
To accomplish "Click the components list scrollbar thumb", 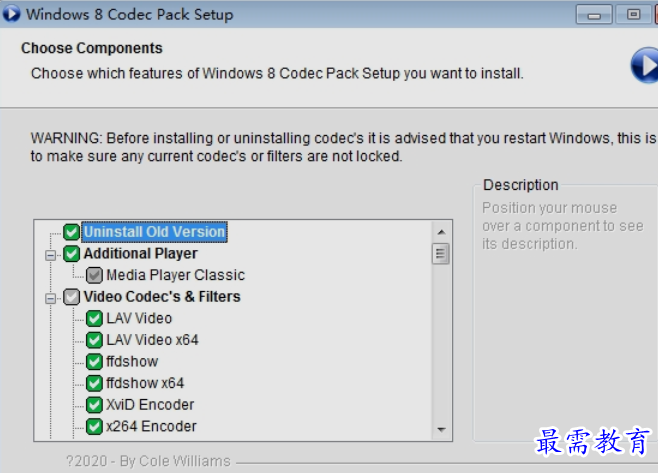I will pyautogui.click(x=441, y=253).
